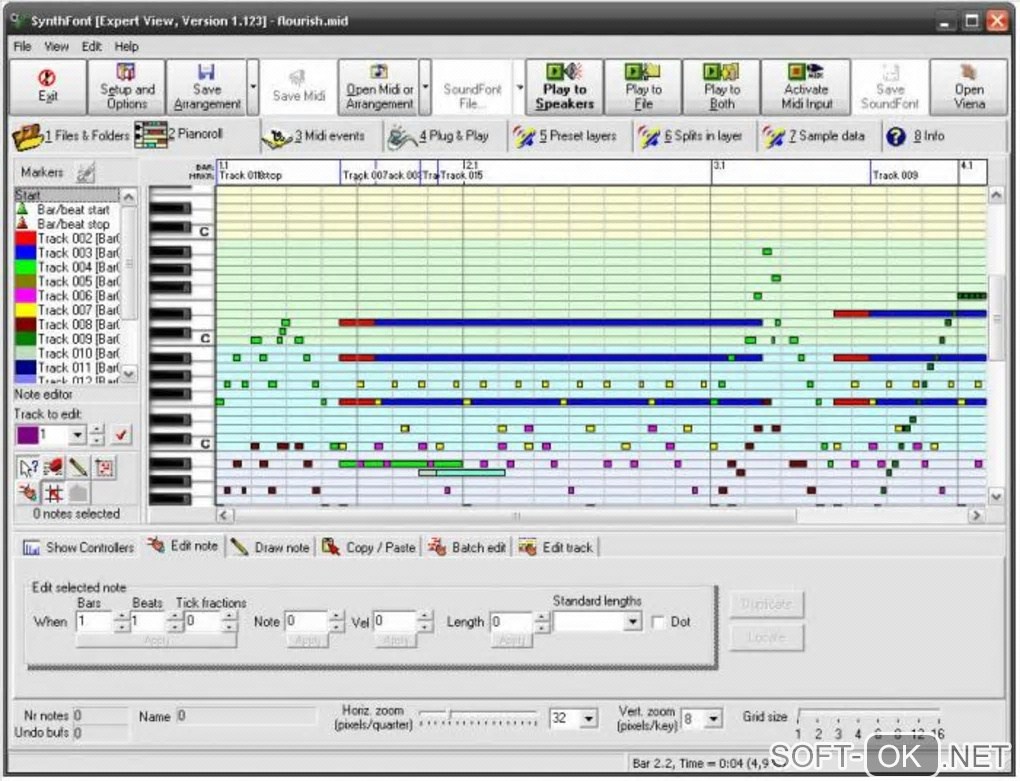Open the 5 Preset layers tab

564,136
